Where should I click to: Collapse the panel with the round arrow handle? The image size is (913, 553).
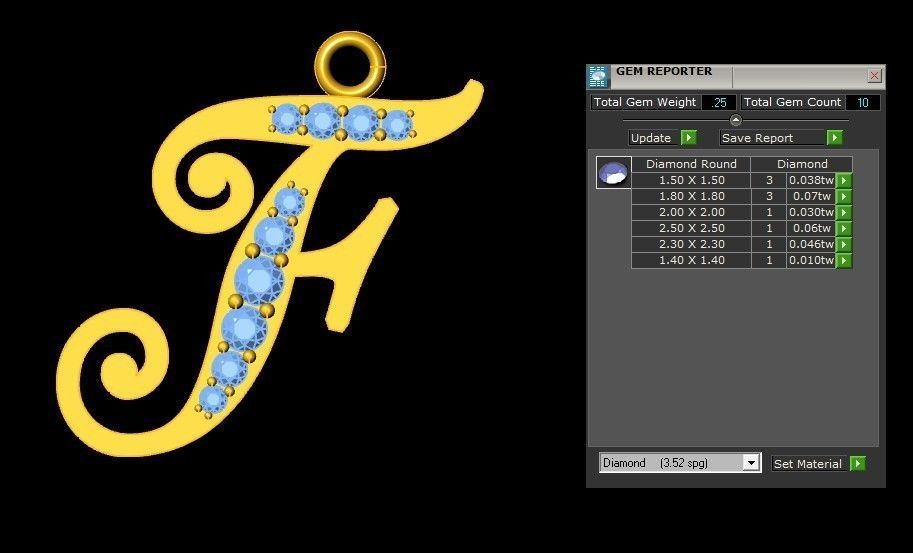pyautogui.click(x=735, y=120)
